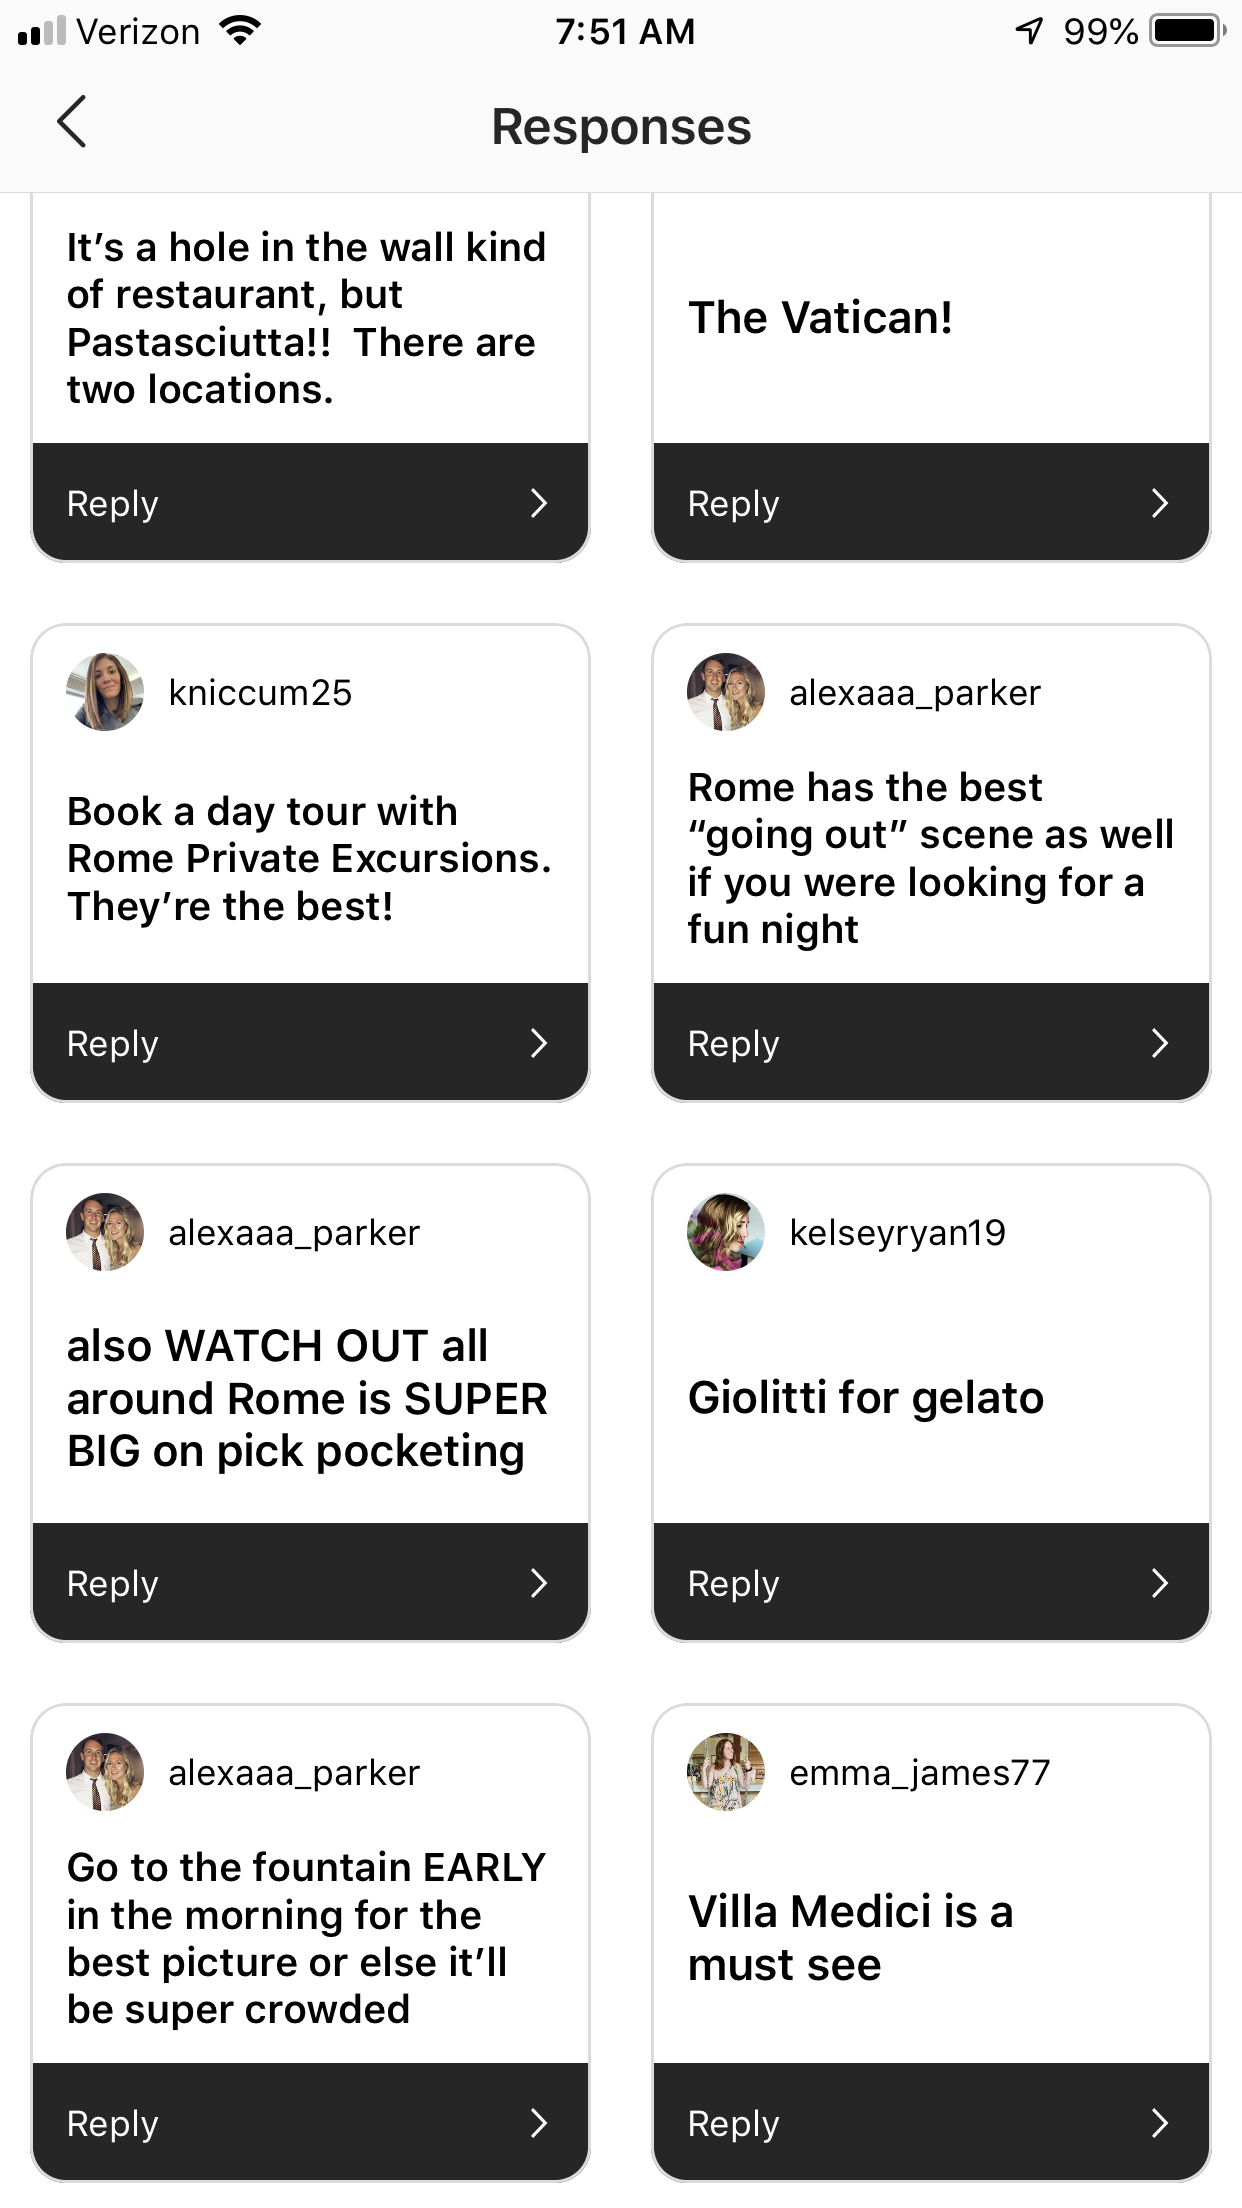The width and height of the screenshot is (1242, 2208).
Task: Tap alexaaa_parker's avatar on the fountain response
Action: 105,1772
